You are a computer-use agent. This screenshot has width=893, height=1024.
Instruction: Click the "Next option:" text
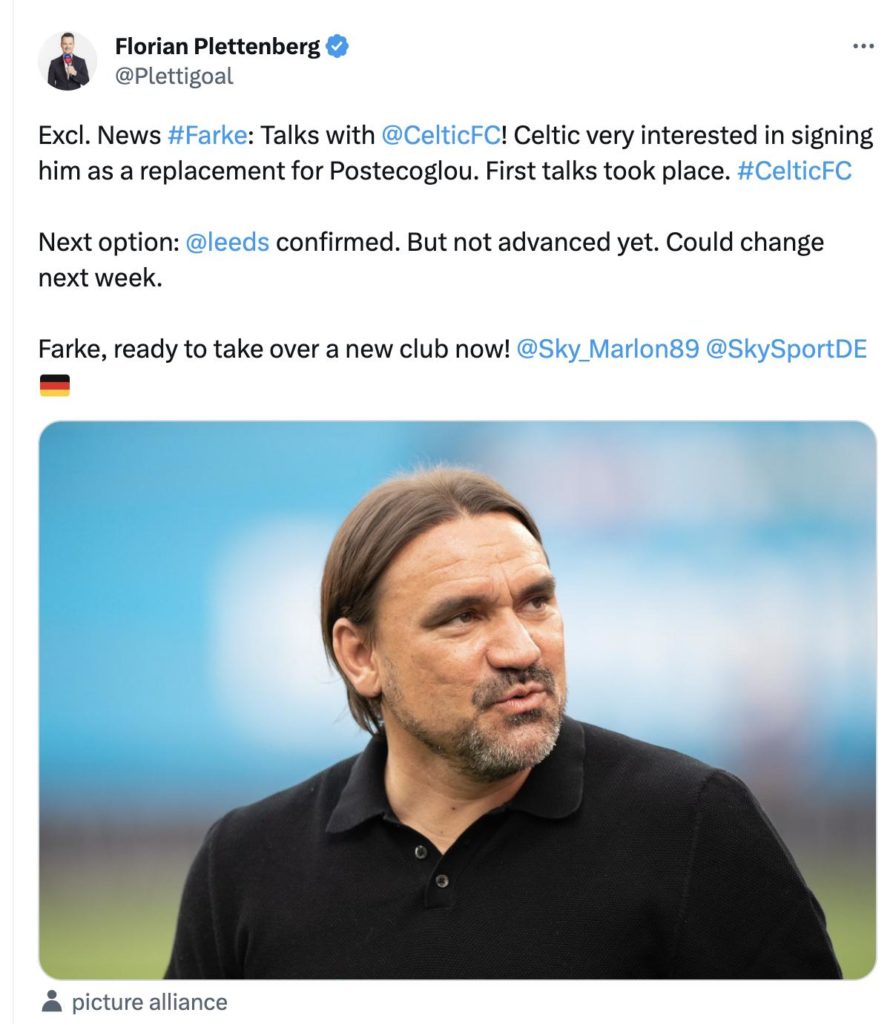(x=108, y=242)
